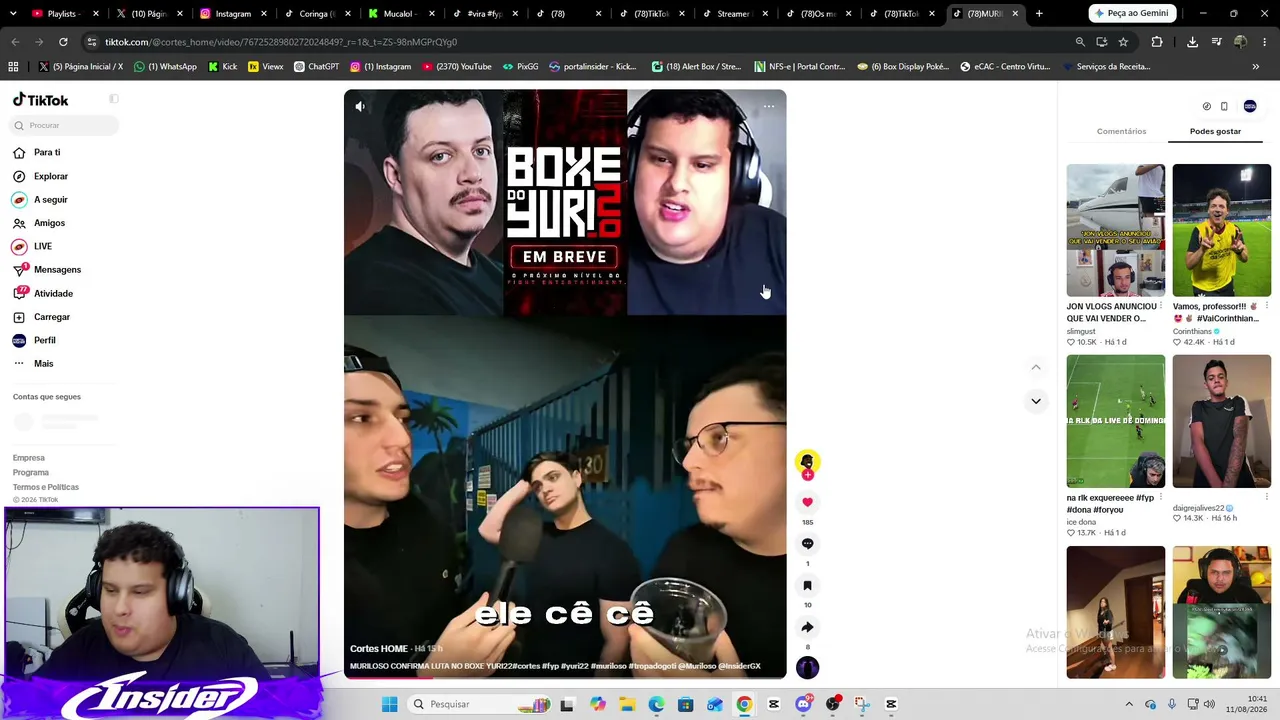1280x720 pixels.
Task: Open Chrome extensions puzzle icon
Action: (1157, 42)
